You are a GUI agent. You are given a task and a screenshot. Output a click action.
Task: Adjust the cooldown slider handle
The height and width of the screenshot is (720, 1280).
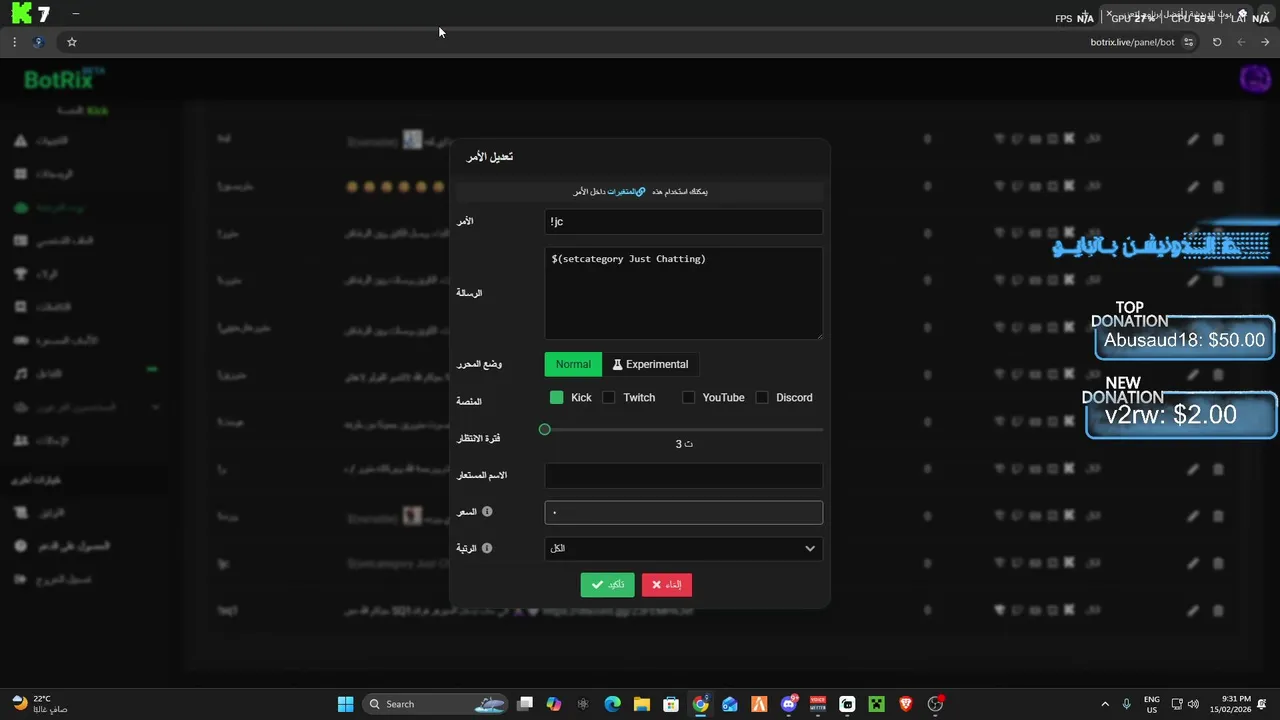click(x=545, y=430)
